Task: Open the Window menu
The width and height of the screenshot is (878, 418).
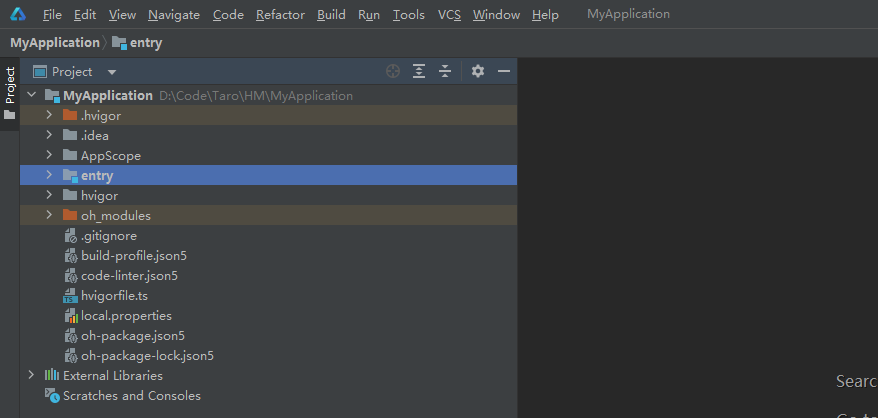Action: point(496,15)
